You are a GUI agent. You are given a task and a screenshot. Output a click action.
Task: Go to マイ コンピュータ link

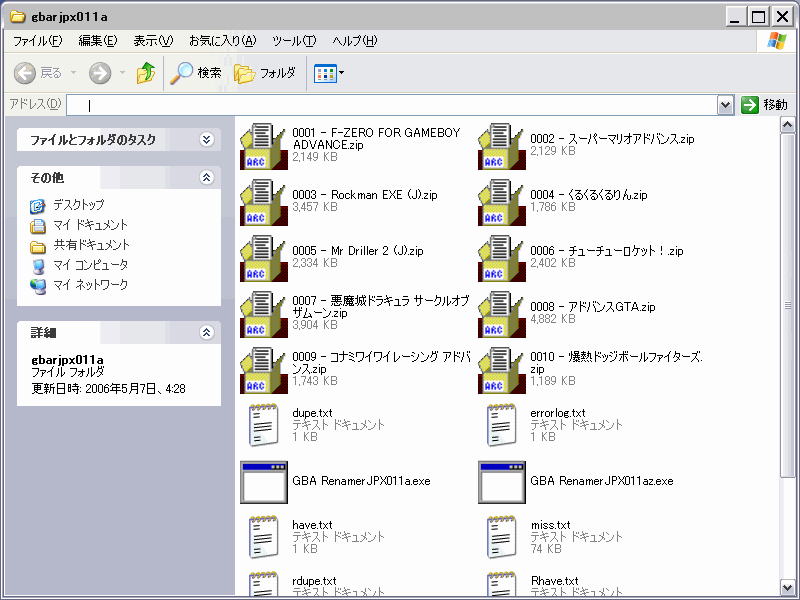(x=90, y=265)
